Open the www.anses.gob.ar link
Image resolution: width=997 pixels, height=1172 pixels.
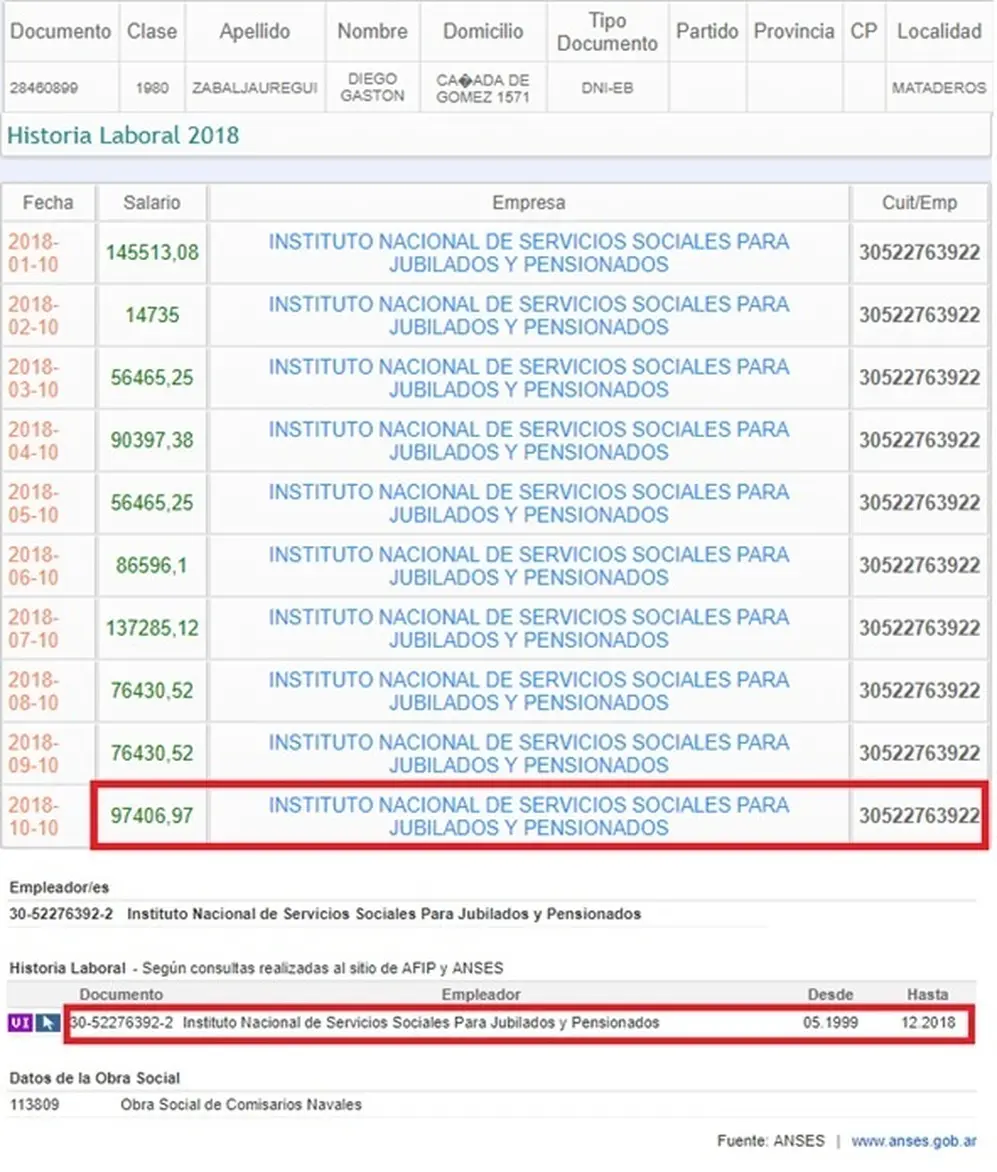tap(913, 1141)
